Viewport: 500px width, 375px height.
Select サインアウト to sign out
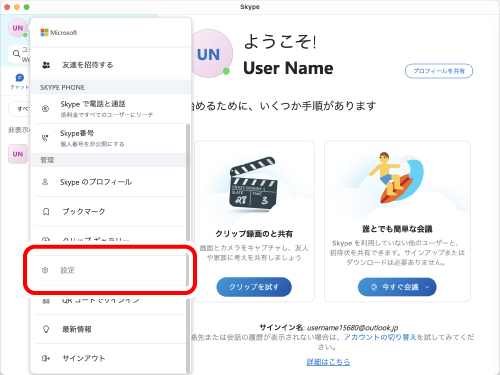coord(111,358)
